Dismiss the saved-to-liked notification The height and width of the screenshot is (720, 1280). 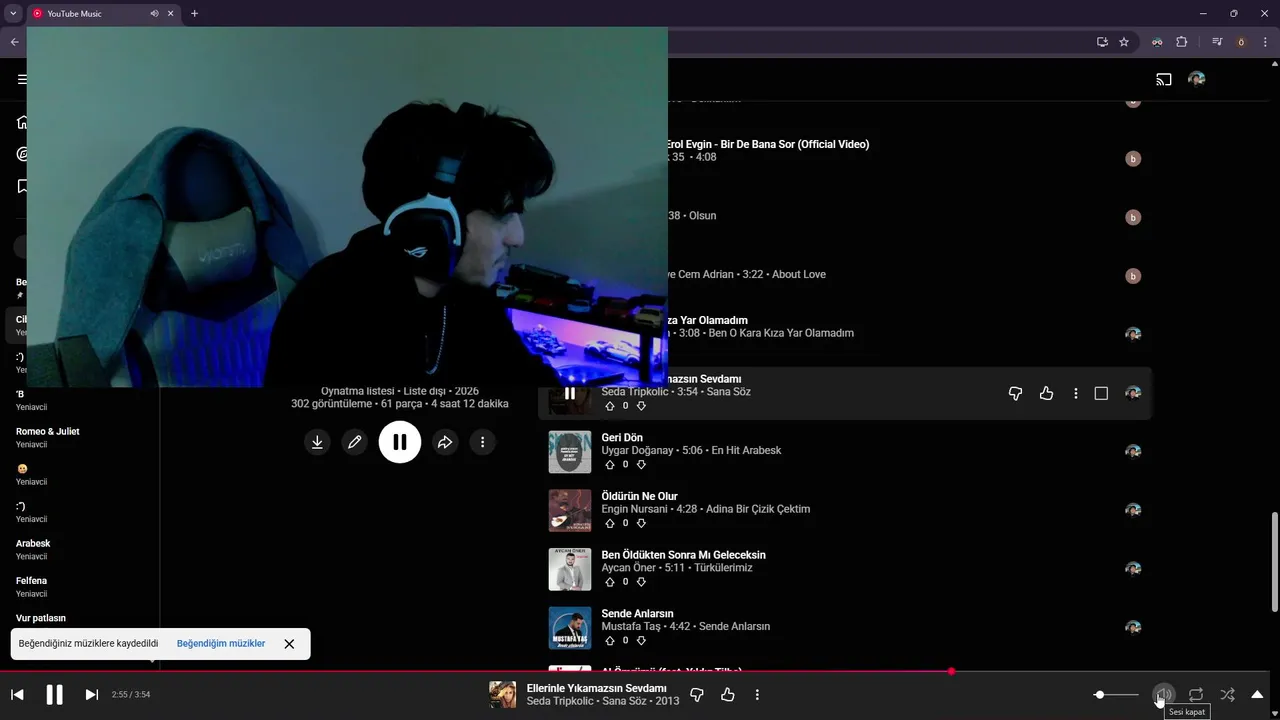289,644
